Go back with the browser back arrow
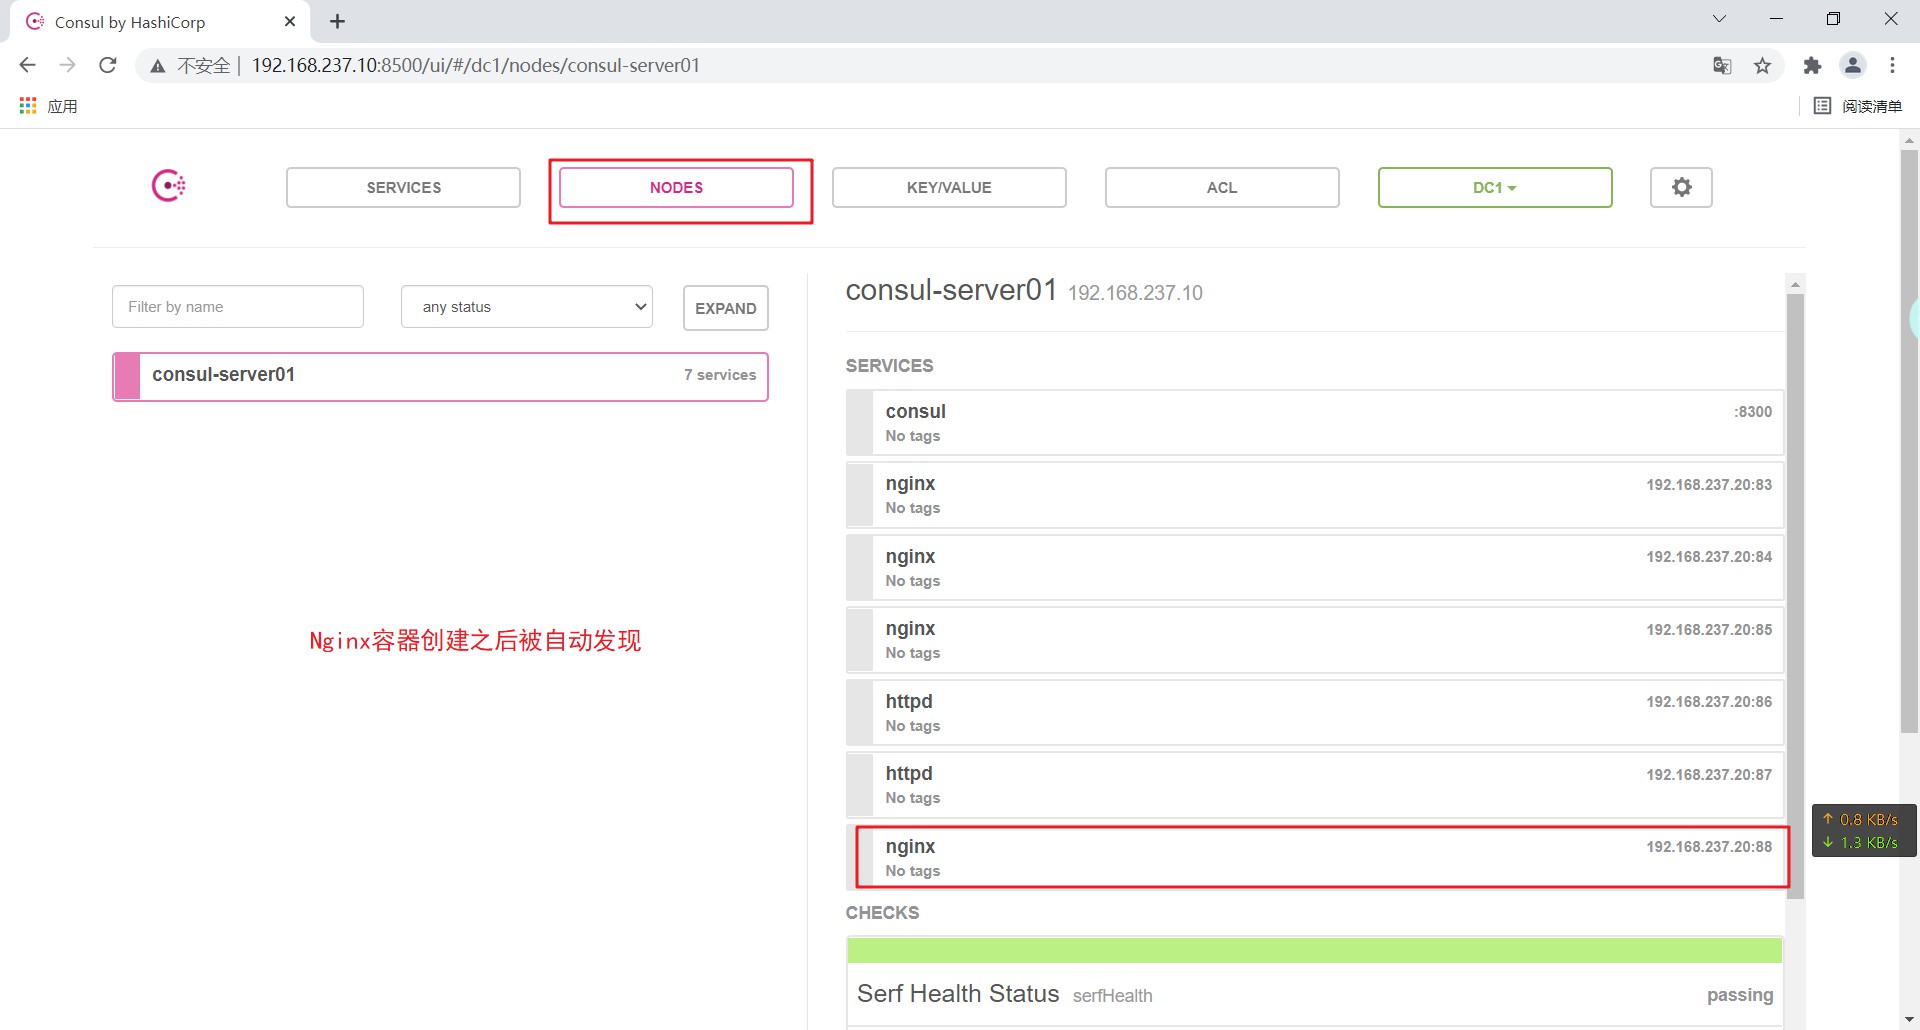 [27, 65]
